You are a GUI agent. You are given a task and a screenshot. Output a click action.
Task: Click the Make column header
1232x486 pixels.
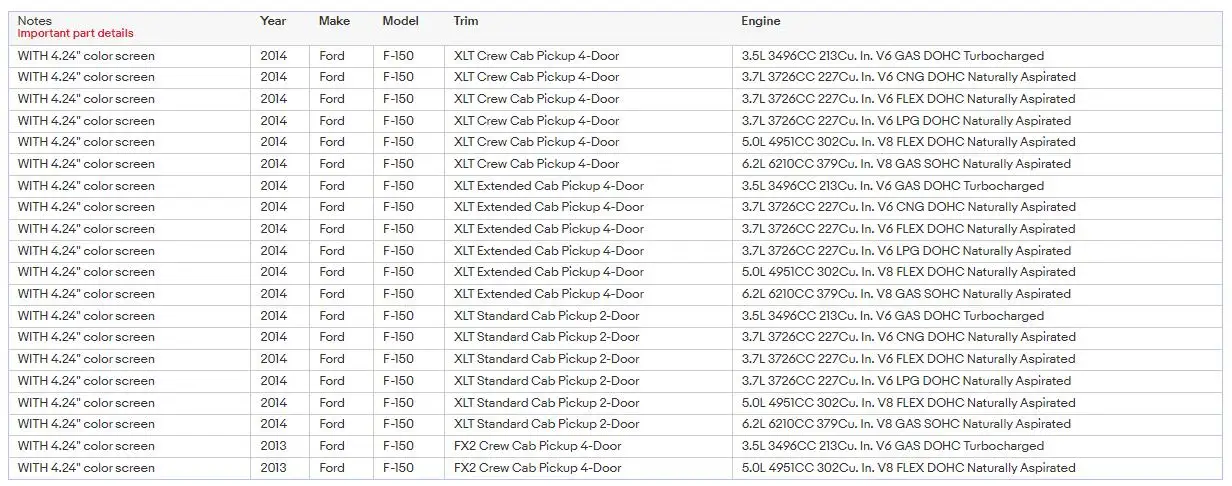click(334, 20)
